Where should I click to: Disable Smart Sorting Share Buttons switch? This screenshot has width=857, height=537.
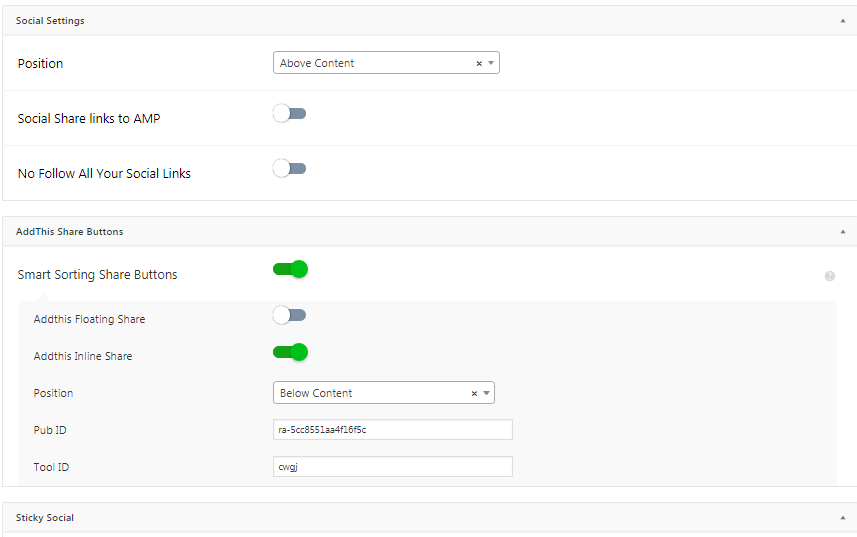[290, 269]
